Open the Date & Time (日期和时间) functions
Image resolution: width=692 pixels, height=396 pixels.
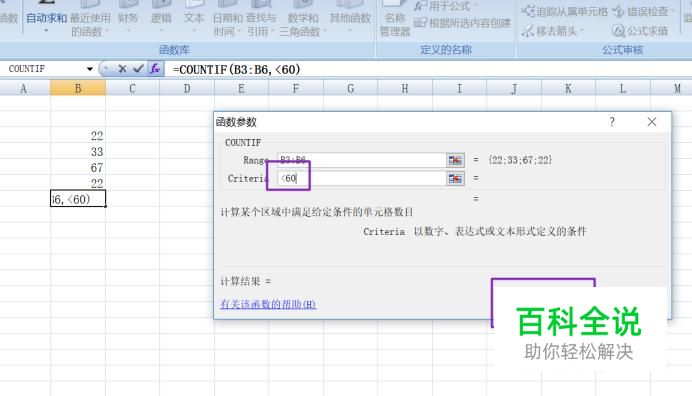click(x=227, y=19)
